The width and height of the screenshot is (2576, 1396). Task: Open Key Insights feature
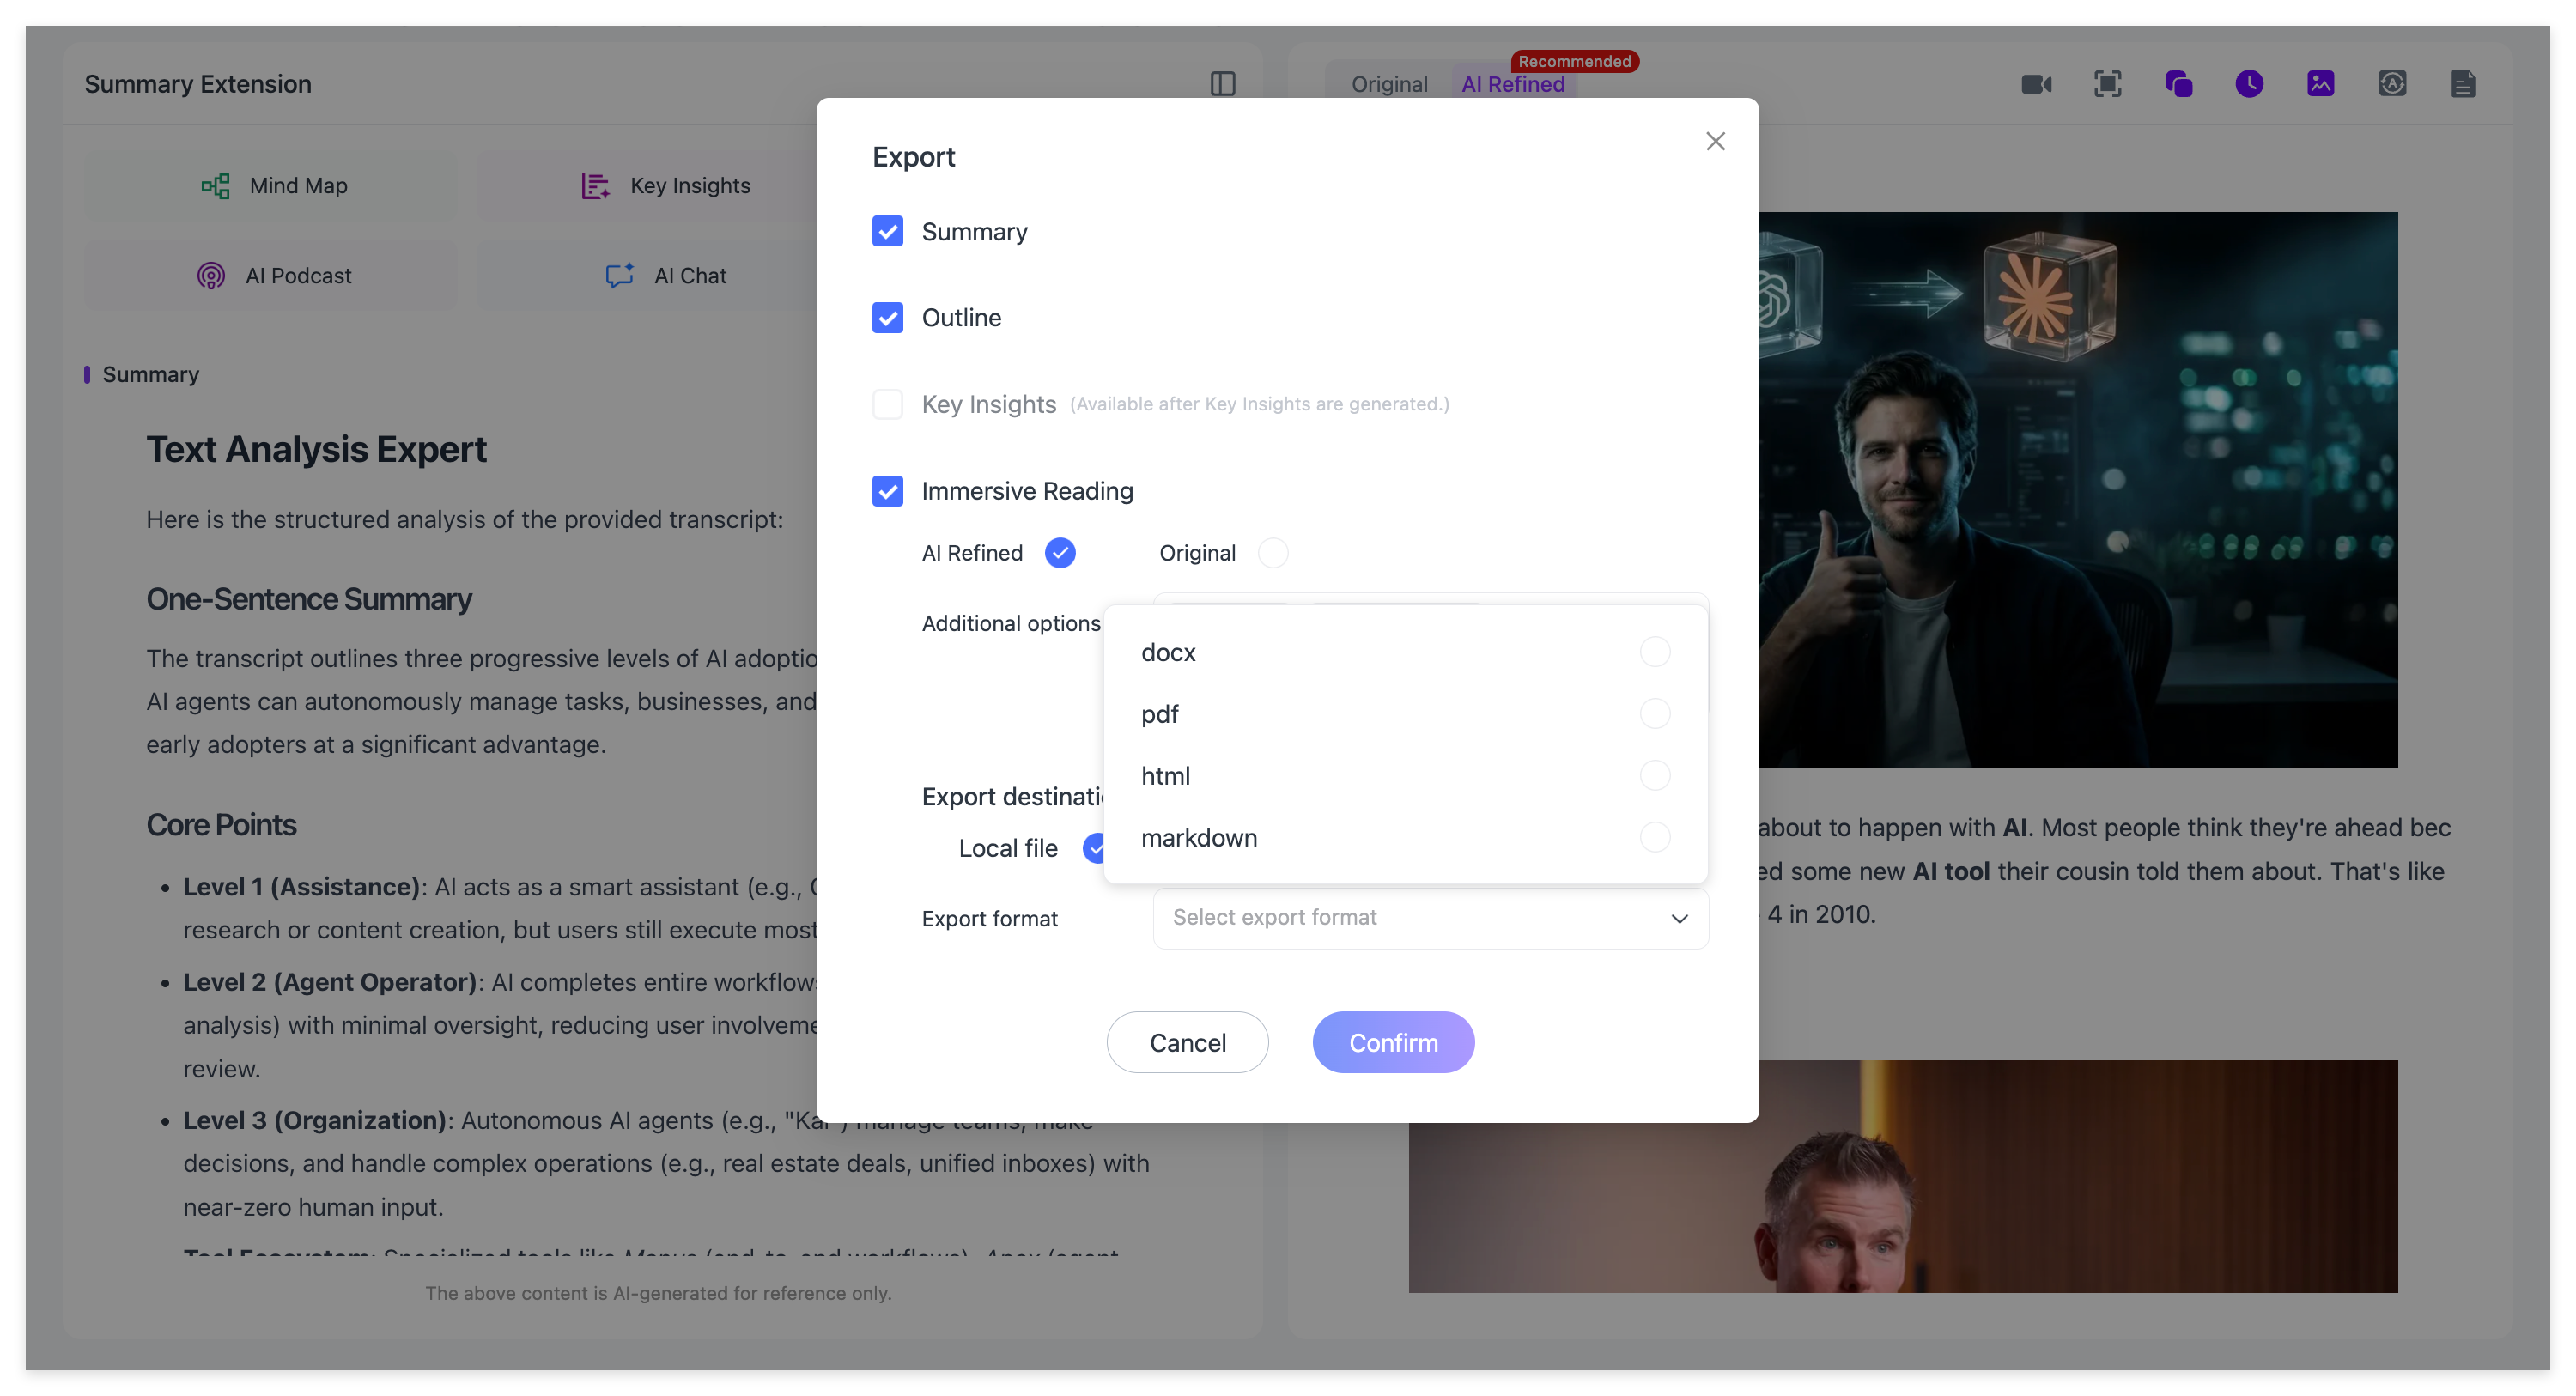coord(665,186)
